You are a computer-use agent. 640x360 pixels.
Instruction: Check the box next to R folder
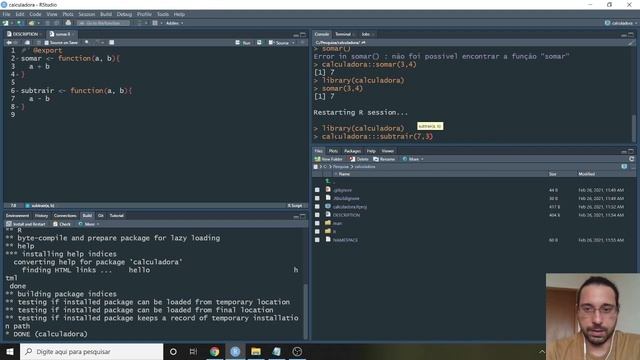tap(317, 232)
